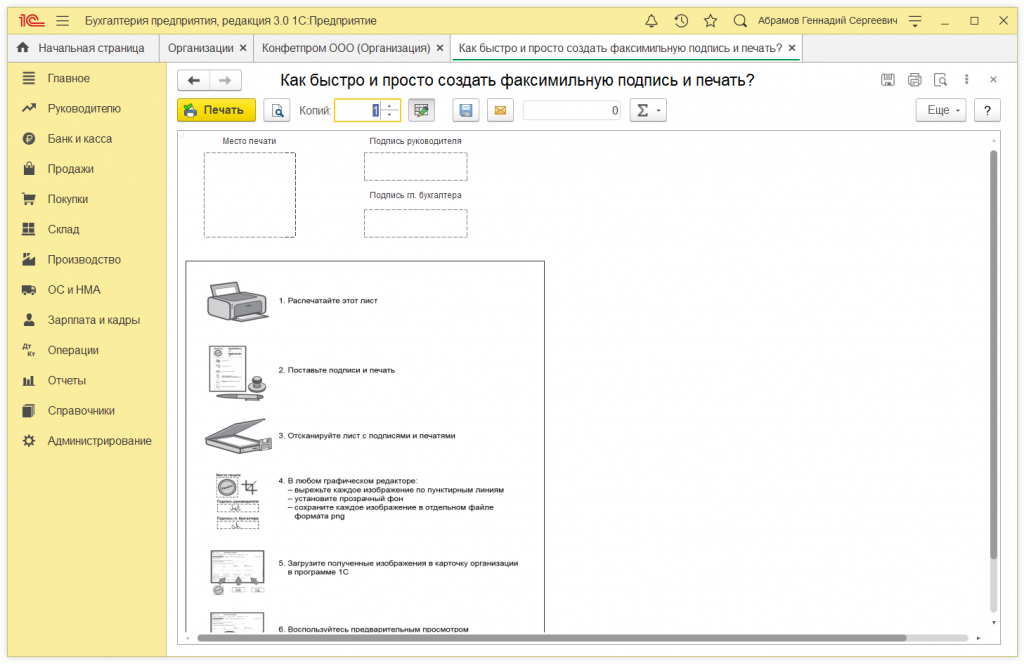This screenshot has width=1024, height=664.
Task: Click the question mark help button
Action: click(x=987, y=111)
